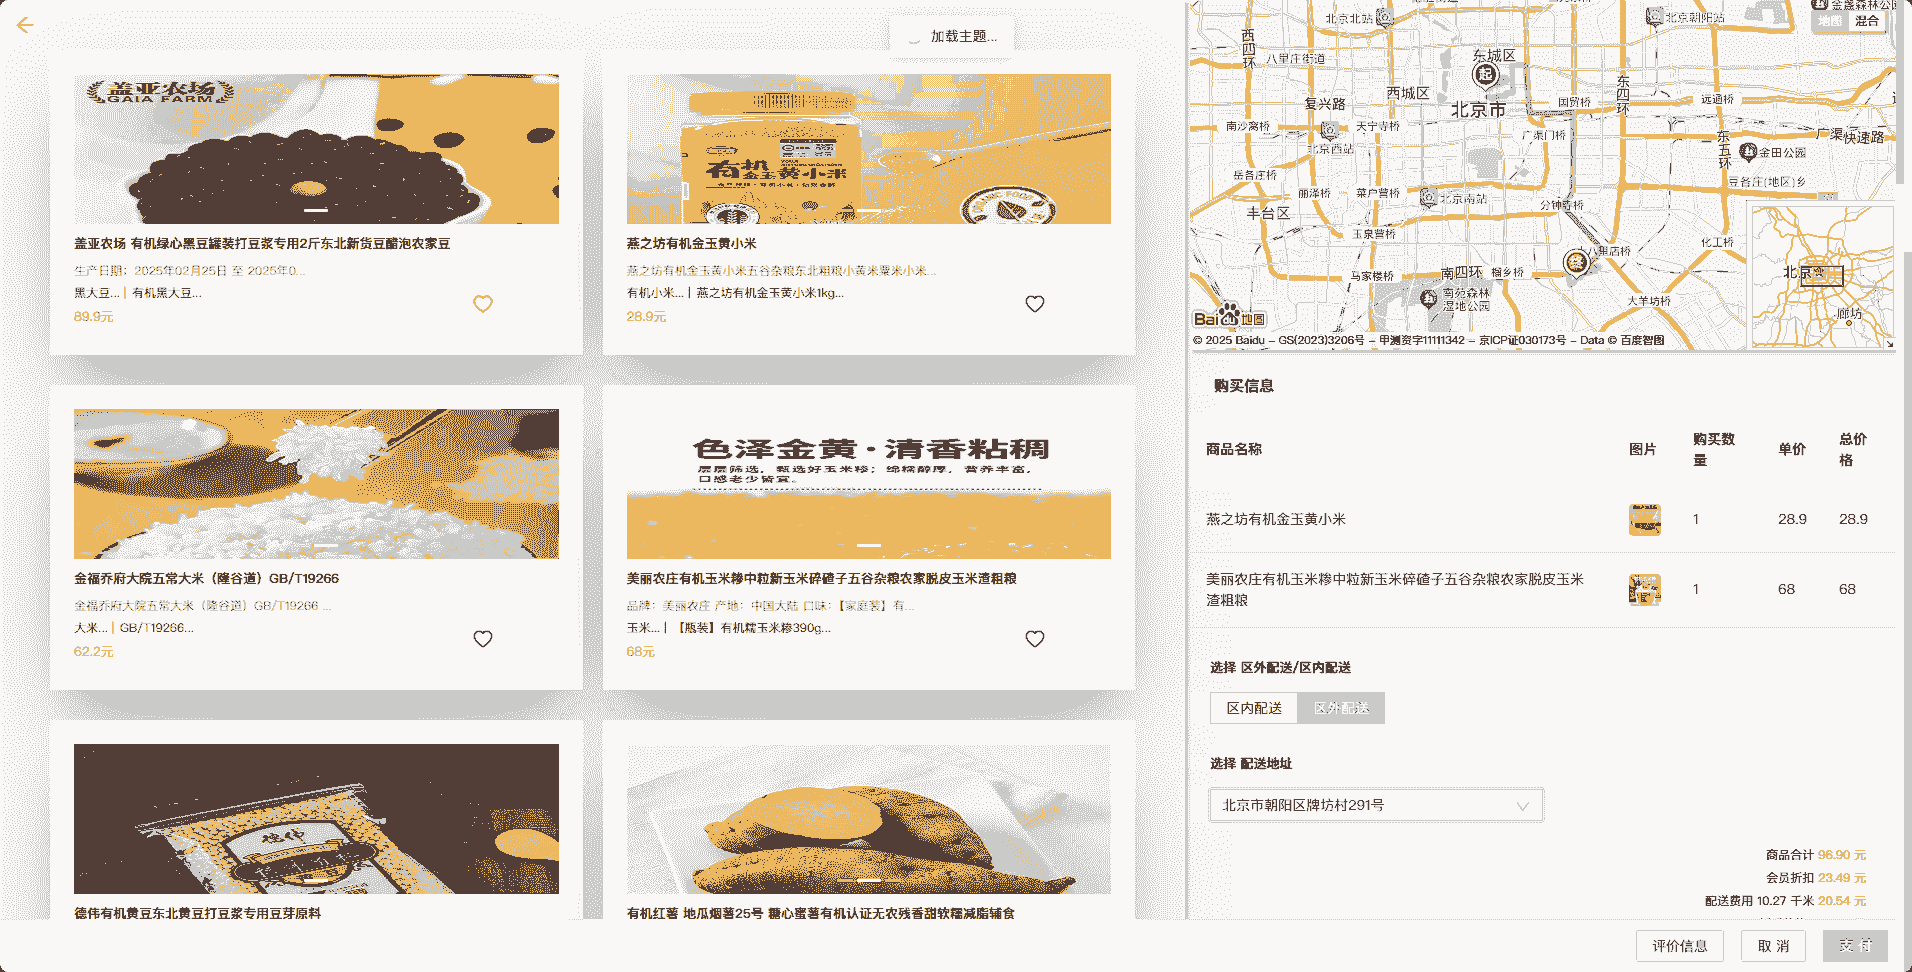Click the 商品合计 96.90 元 total
The width and height of the screenshot is (1912, 972).
[x=1815, y=855]
